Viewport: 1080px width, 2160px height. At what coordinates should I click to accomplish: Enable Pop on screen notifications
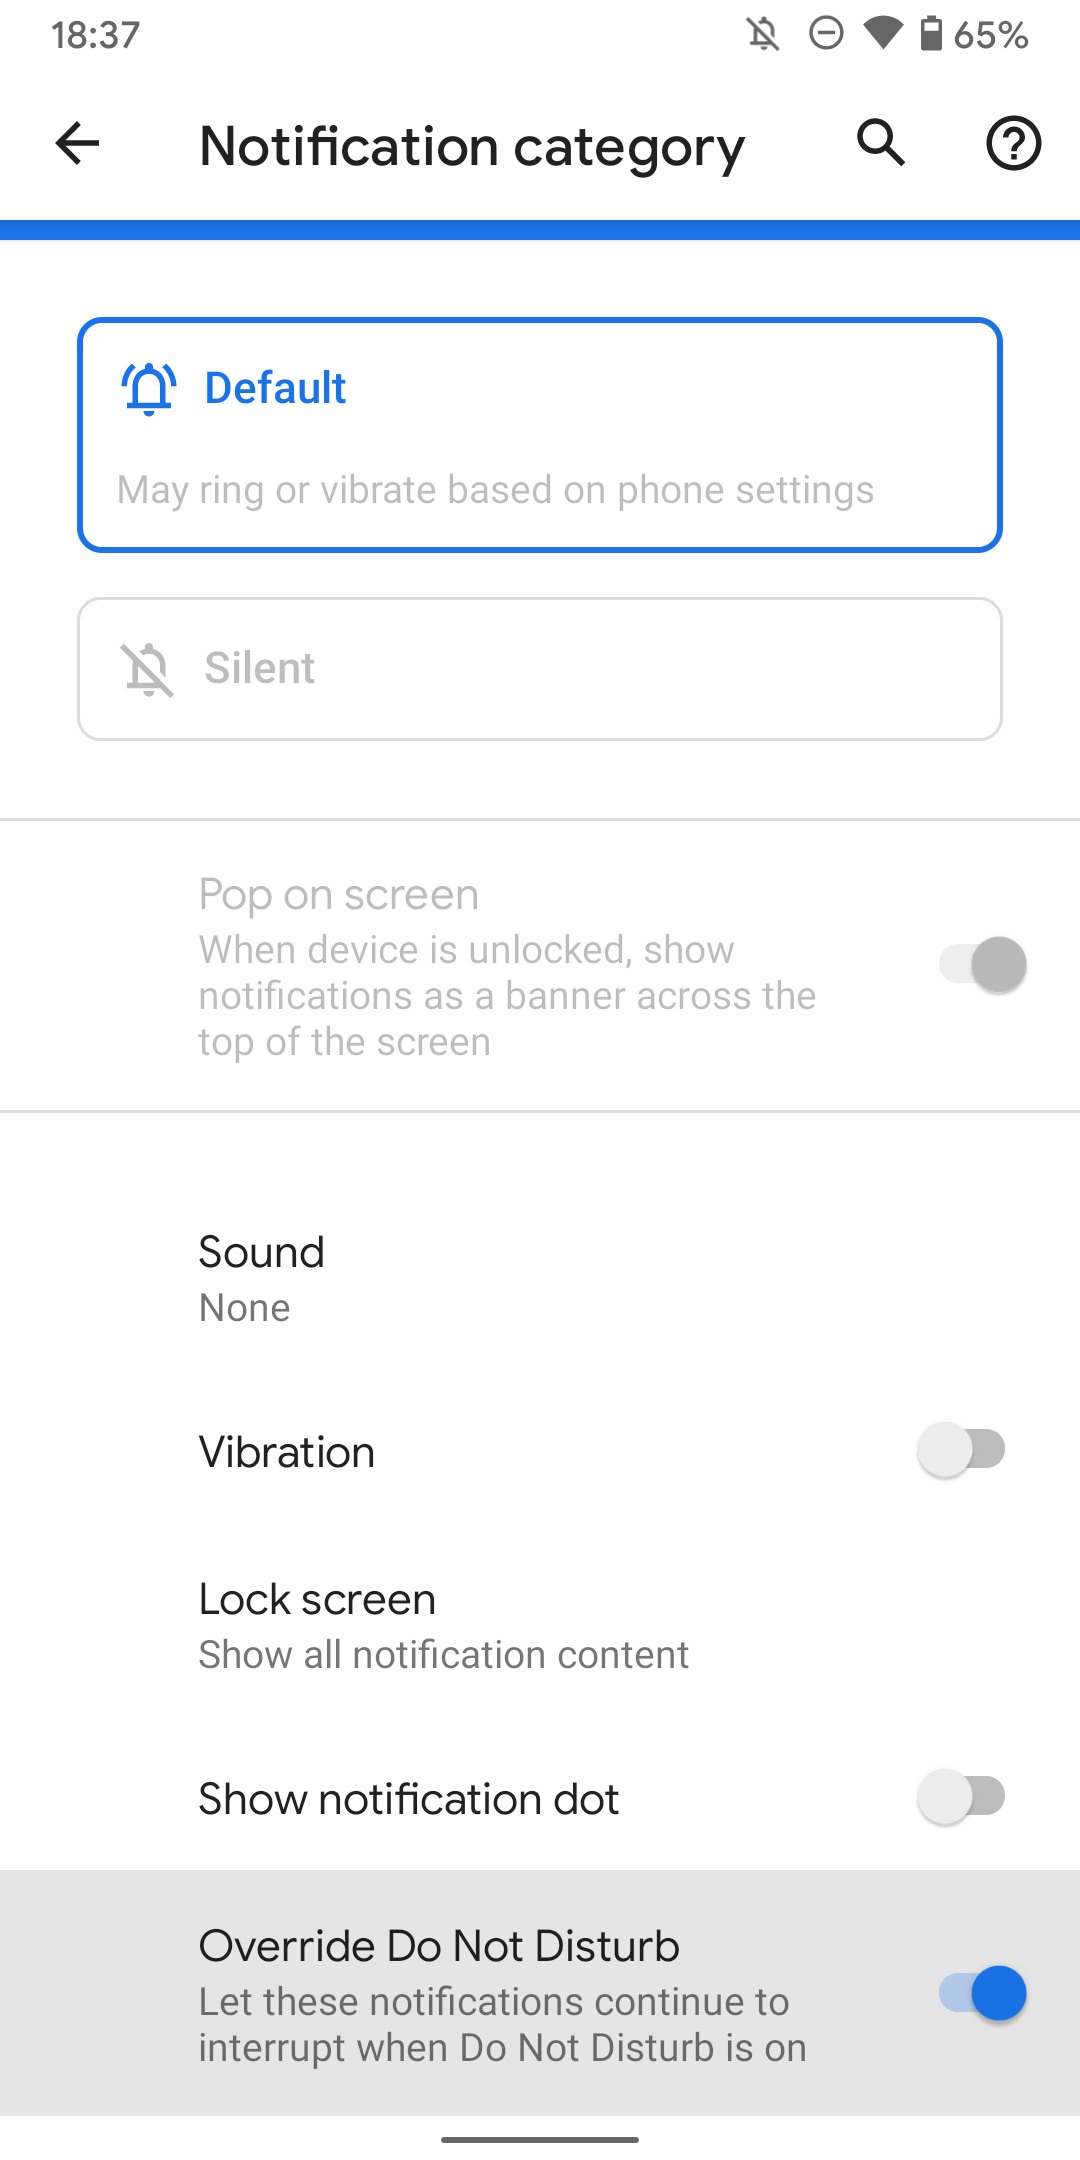[x=983, y=963]
